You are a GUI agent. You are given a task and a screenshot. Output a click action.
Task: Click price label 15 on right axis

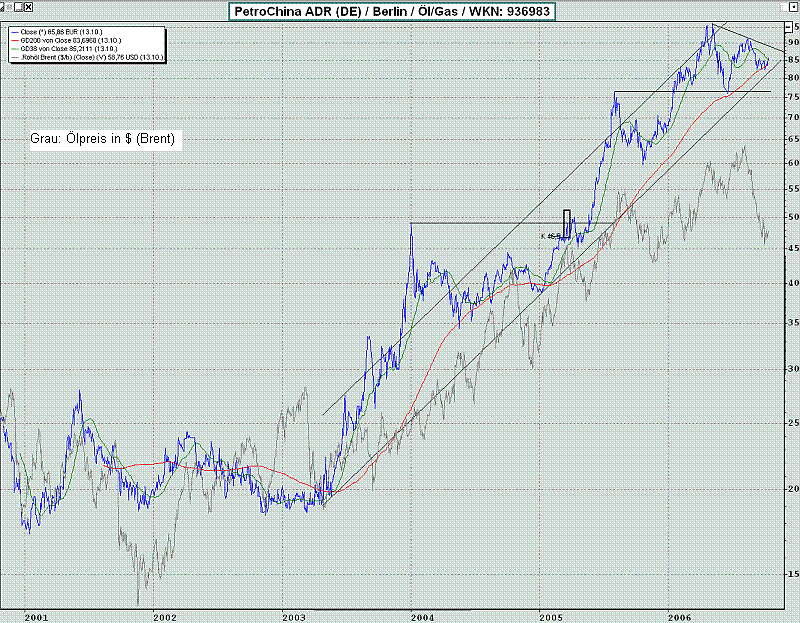pyautogui.click(x=793, y=574)
